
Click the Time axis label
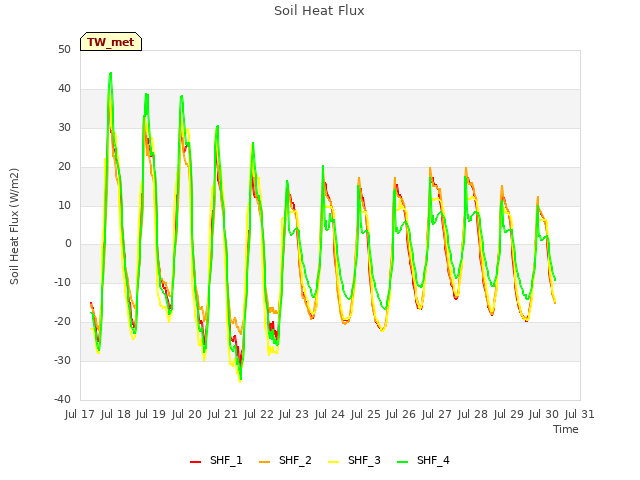coord(566,429)
